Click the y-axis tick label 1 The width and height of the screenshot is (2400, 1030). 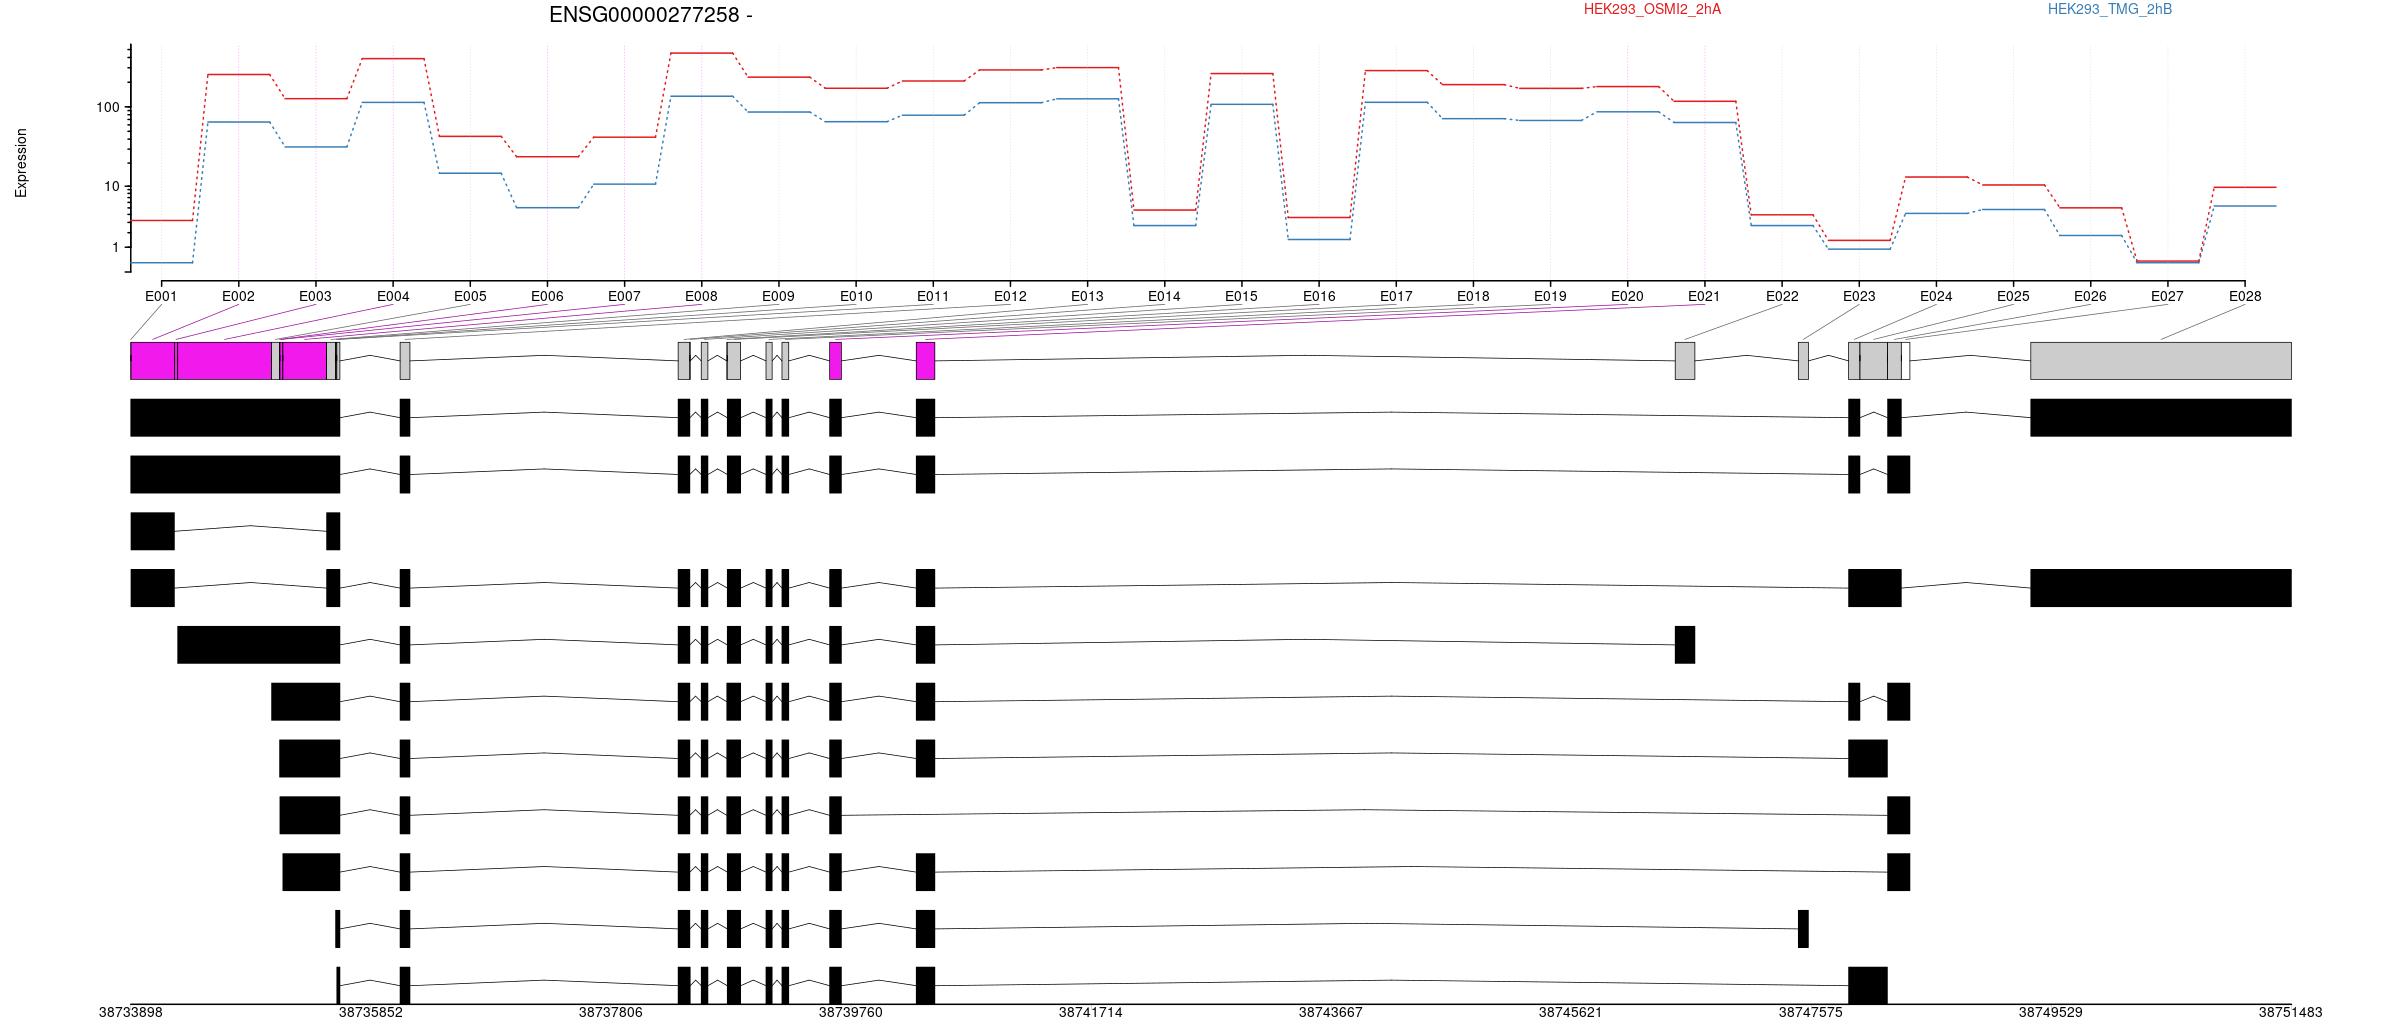[x=115, y=247]
